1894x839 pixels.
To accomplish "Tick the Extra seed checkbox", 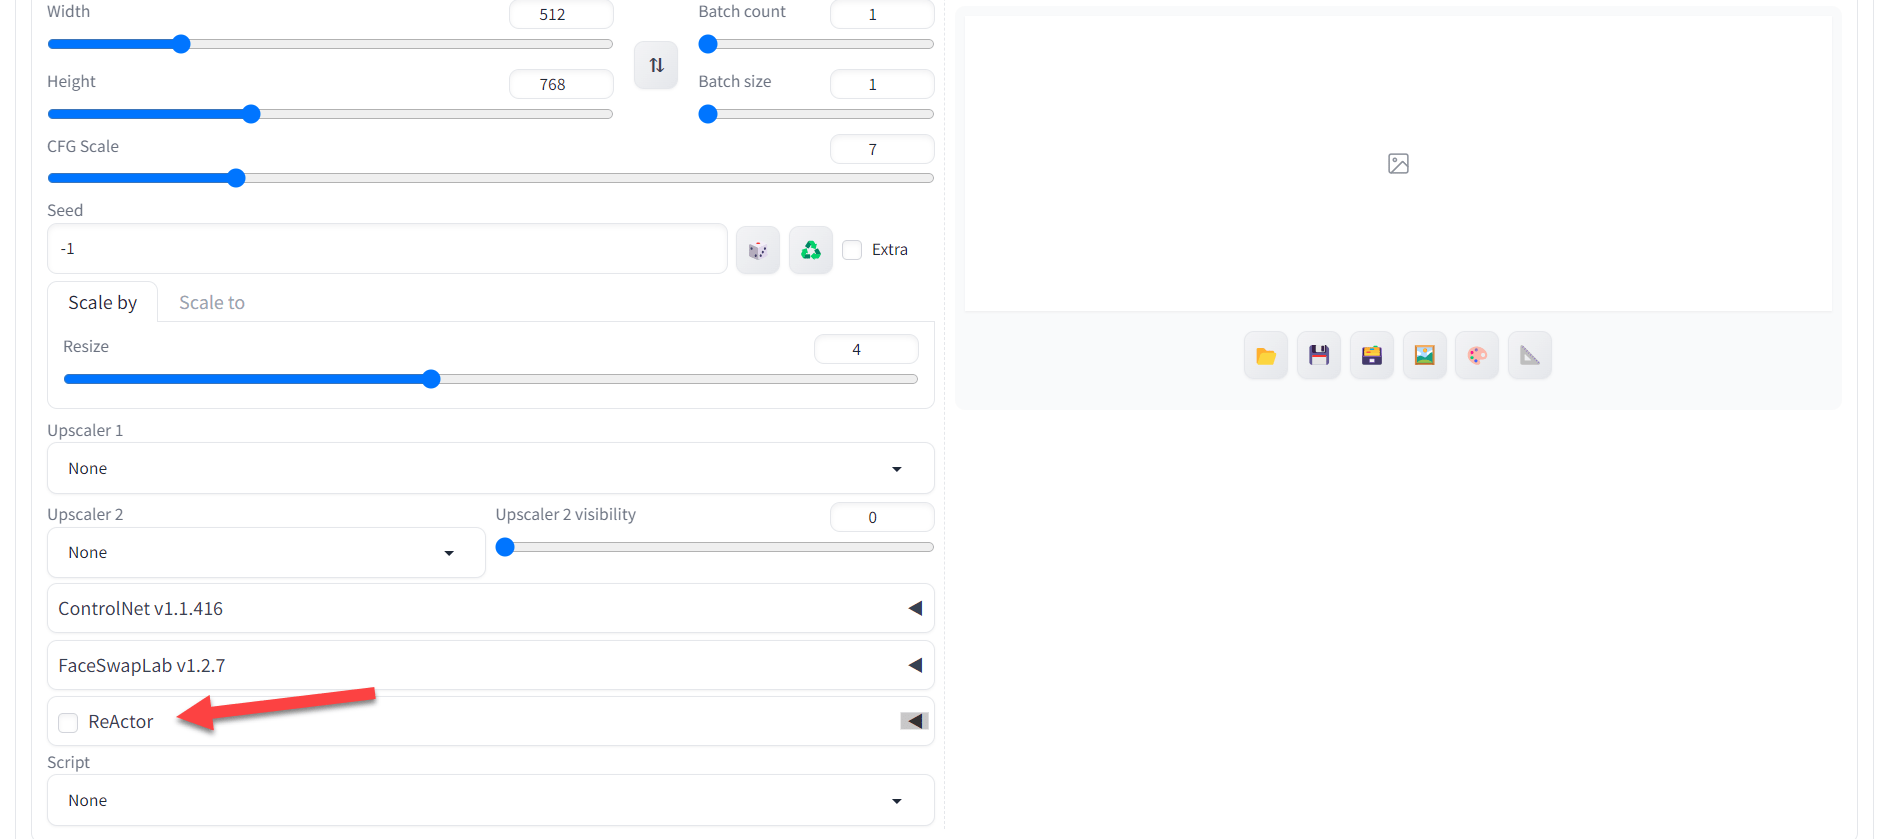I will (852, 250).
